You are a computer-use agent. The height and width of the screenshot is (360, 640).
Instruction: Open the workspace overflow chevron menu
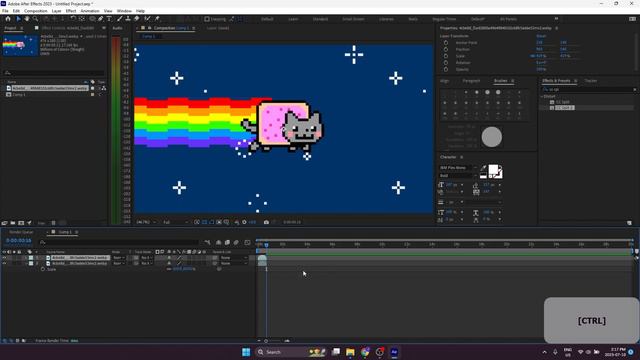556,19
